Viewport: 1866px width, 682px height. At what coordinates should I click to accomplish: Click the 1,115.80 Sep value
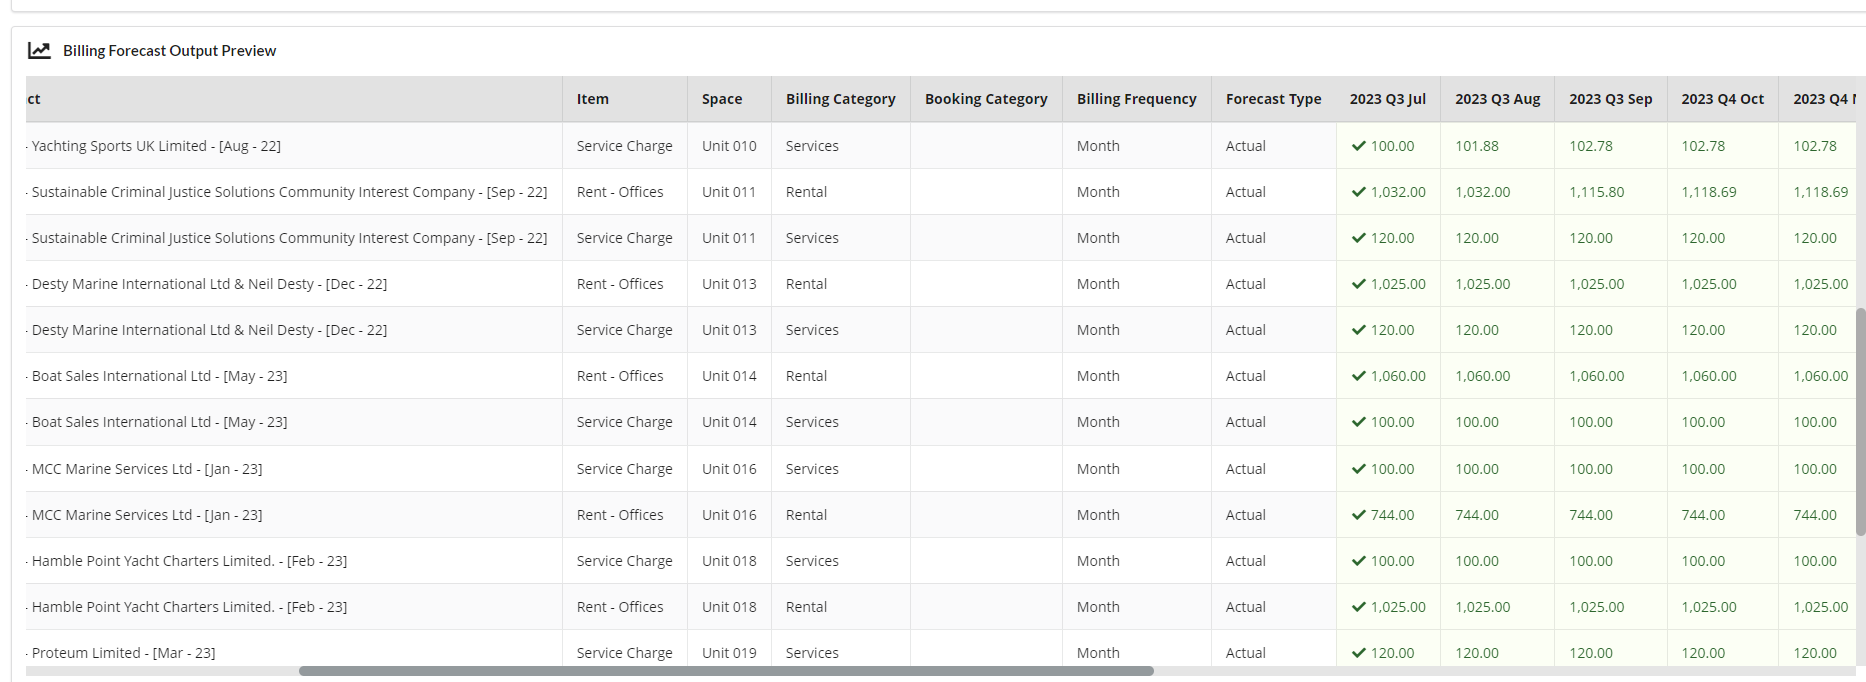point(1596,192)
